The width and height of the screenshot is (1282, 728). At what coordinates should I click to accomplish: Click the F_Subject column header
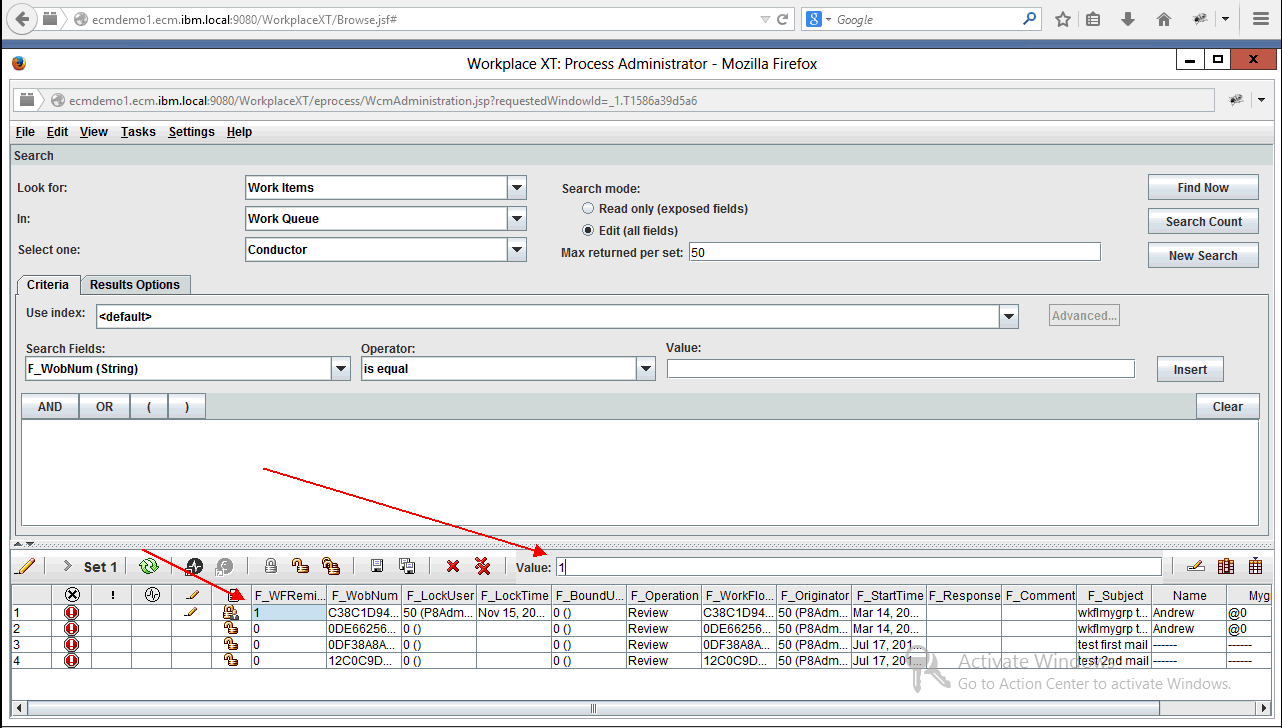point(1115,595)
